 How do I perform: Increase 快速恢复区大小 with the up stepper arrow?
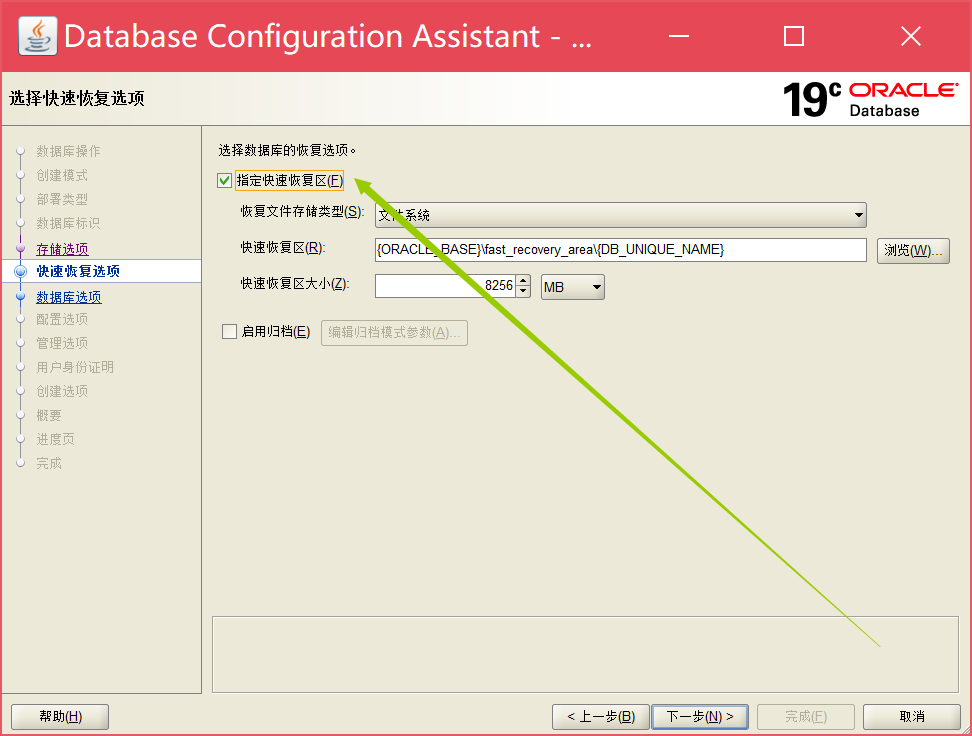(522, 281)
